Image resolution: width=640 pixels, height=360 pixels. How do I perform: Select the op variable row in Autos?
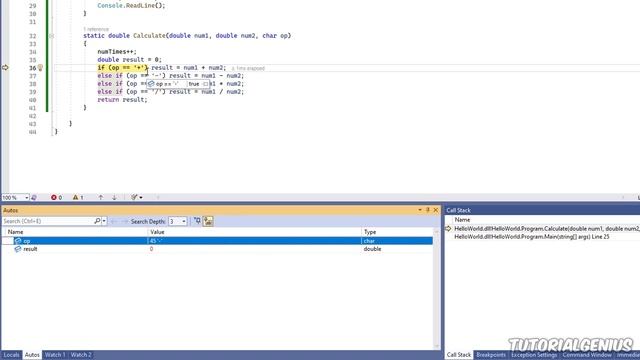(x=217, y=241)
